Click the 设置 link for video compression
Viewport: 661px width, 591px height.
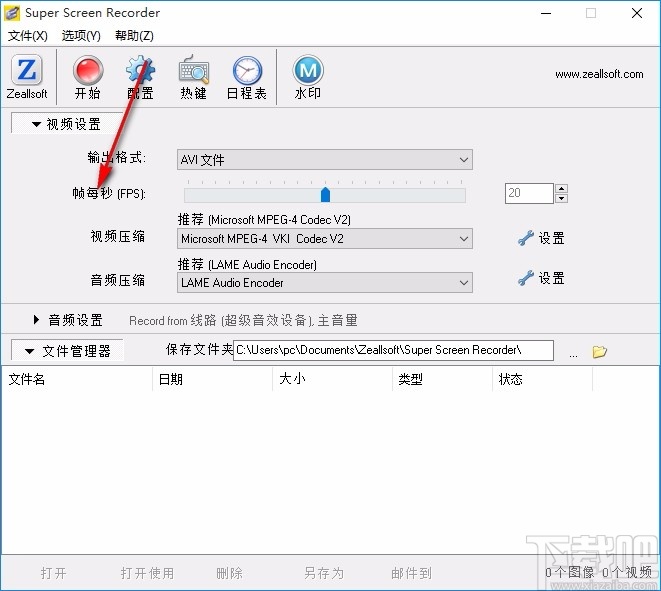click(551, 238)
